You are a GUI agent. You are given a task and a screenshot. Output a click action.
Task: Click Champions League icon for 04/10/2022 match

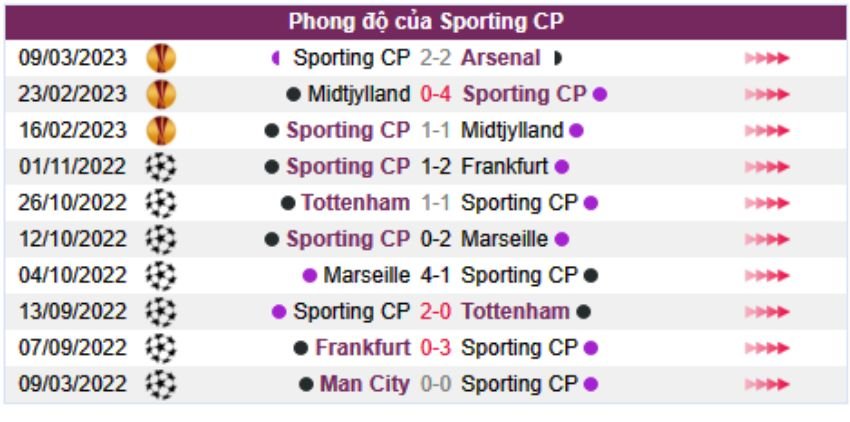pyautogui.click(x=160, y=275)
